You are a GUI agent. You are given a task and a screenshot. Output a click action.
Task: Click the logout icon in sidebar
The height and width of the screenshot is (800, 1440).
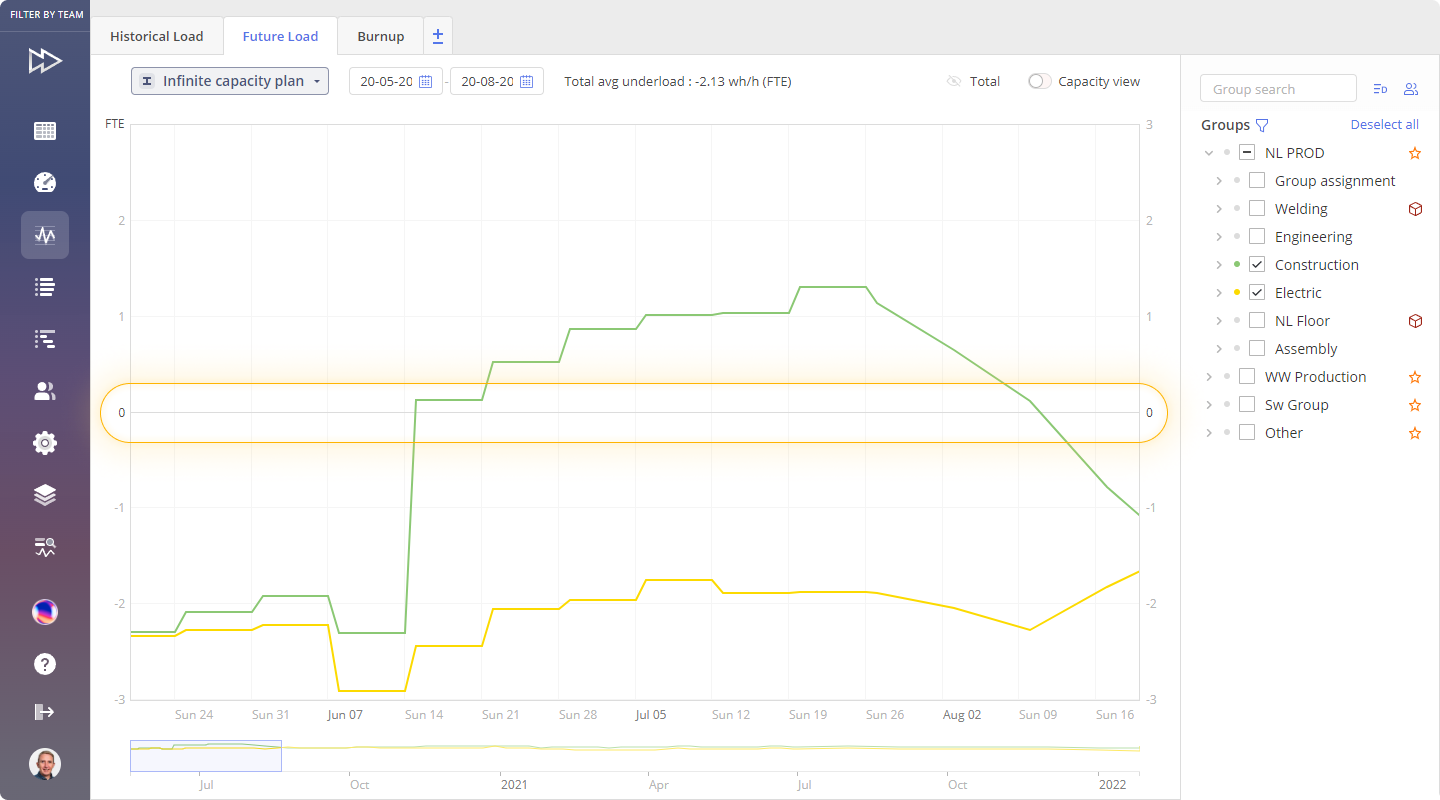click(45, 712)
